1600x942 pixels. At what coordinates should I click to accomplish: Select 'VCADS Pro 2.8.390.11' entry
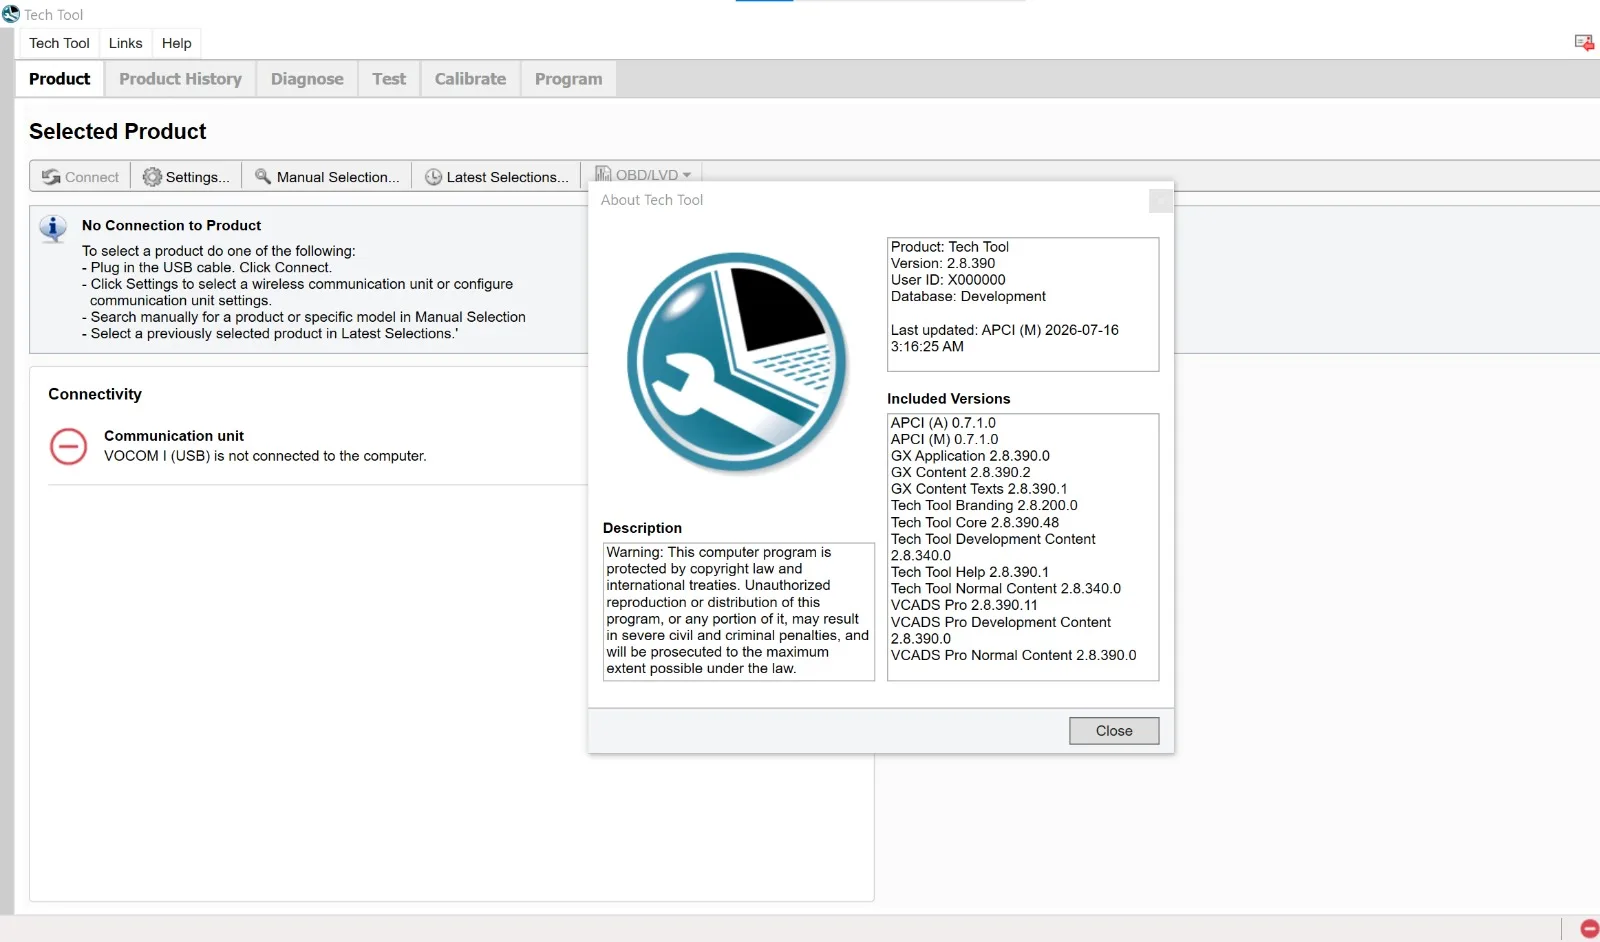point(964,606)
